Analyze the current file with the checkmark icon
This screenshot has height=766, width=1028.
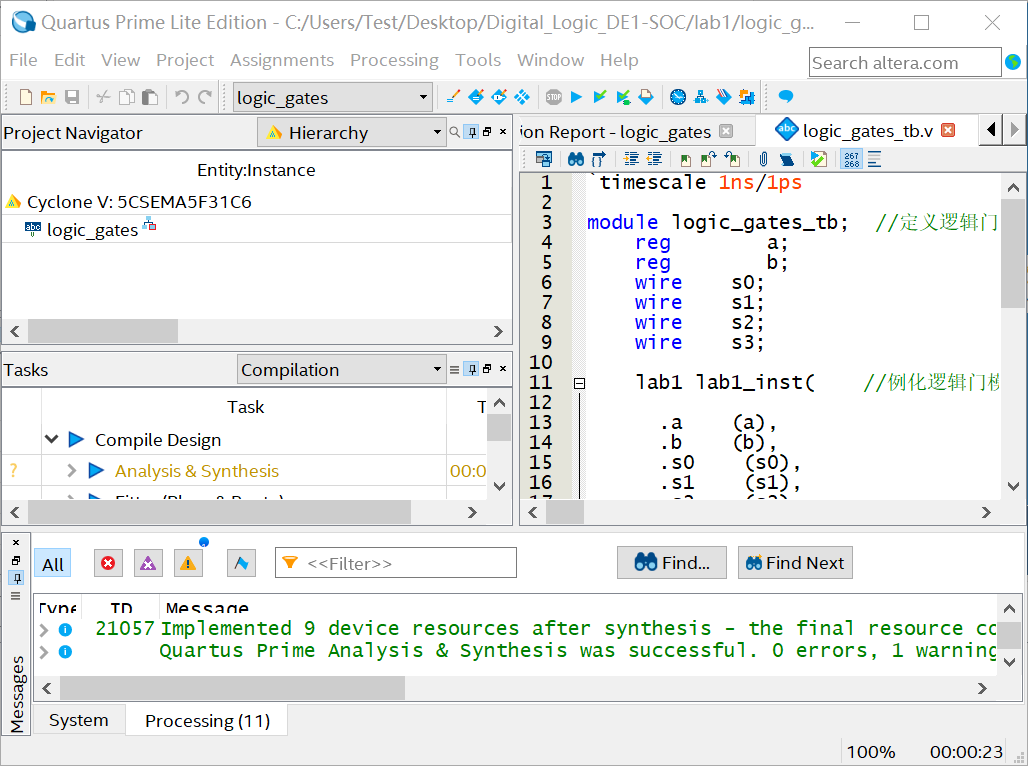(818, 159)
